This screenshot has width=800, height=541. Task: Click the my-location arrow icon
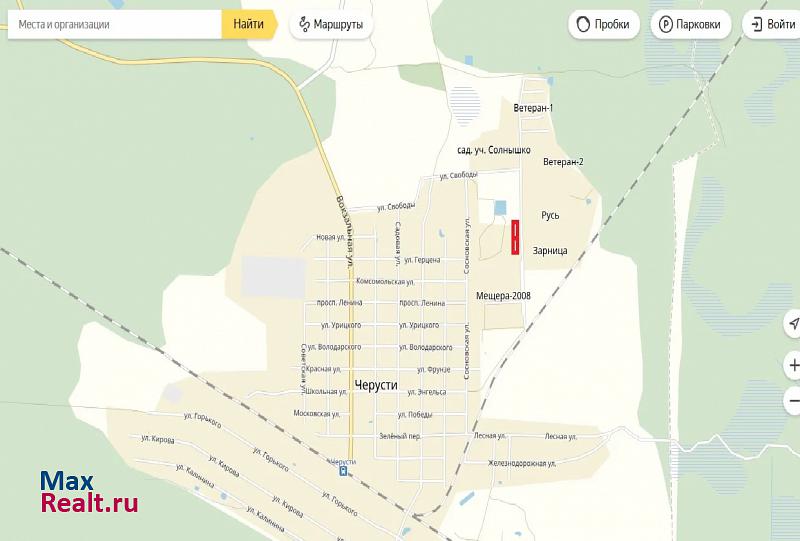[793, 323]
